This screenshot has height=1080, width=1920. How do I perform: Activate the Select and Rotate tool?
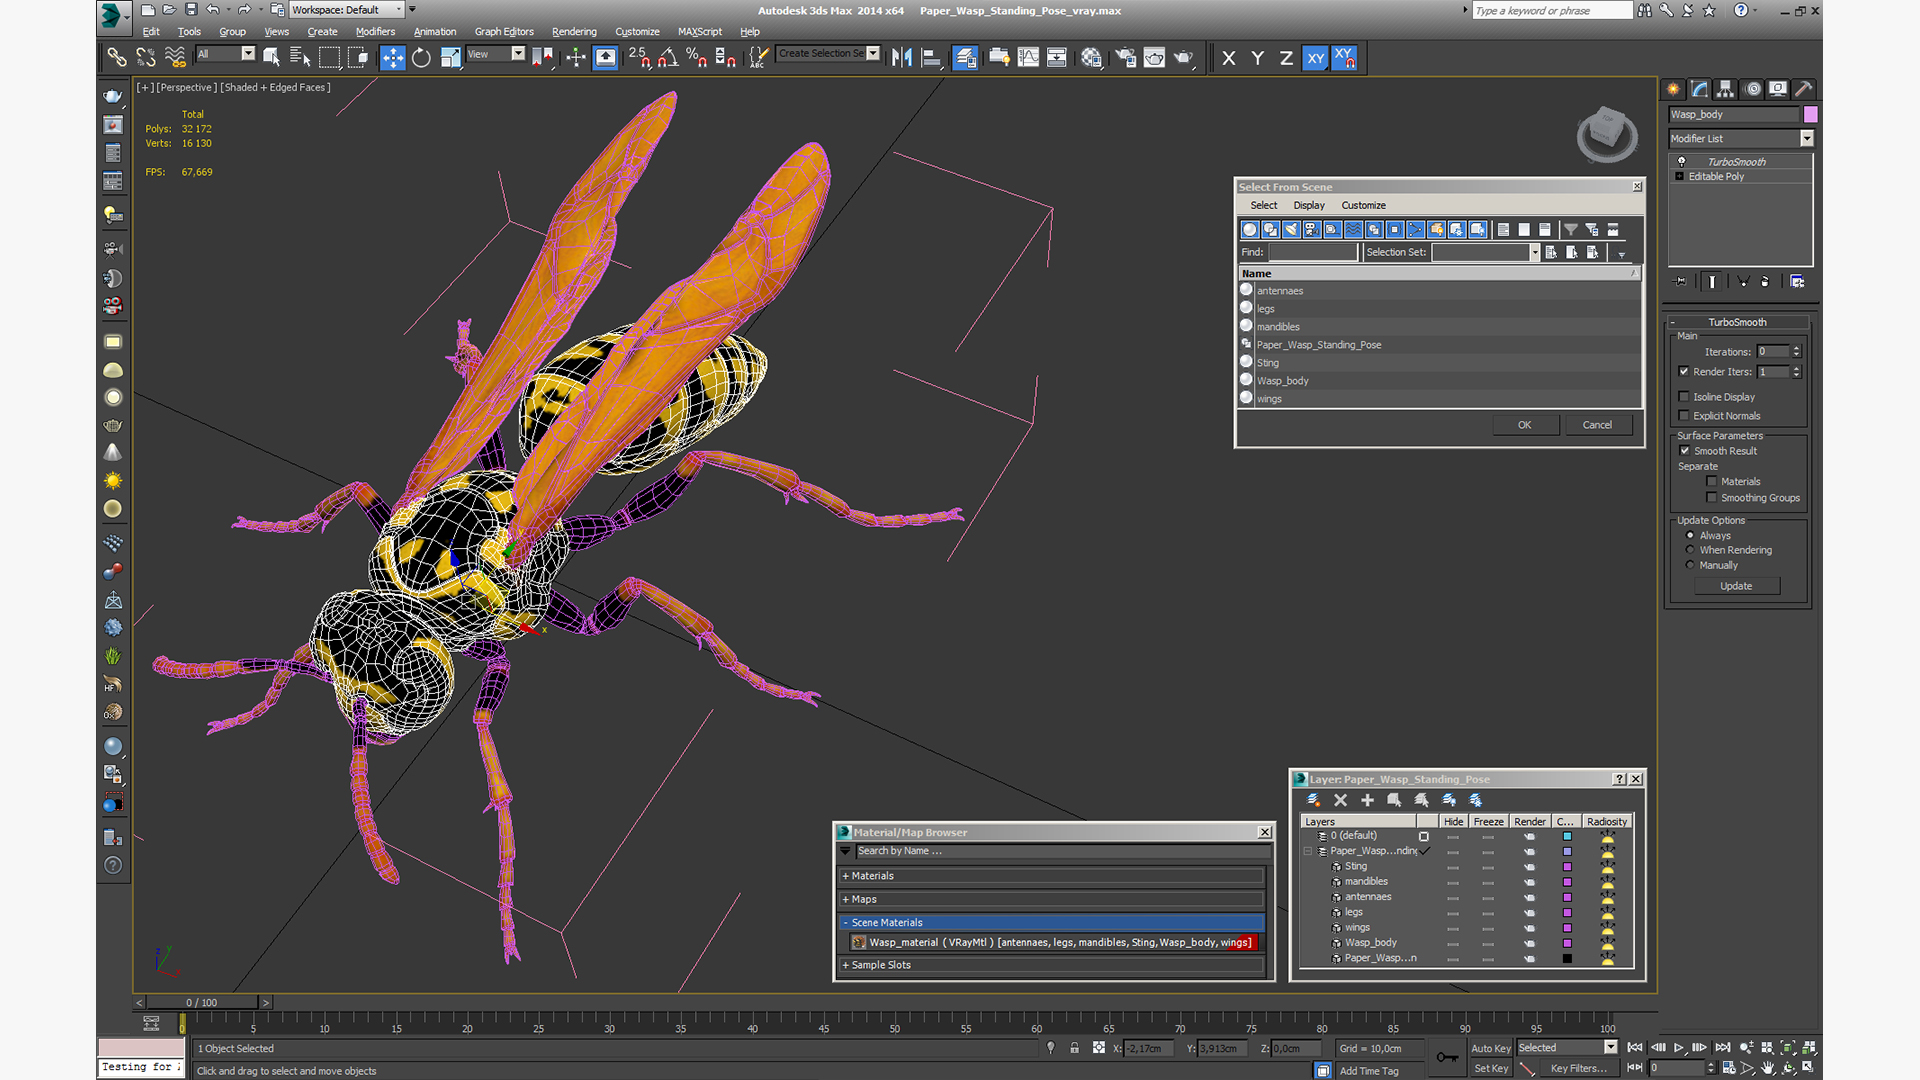coord(421,58)
